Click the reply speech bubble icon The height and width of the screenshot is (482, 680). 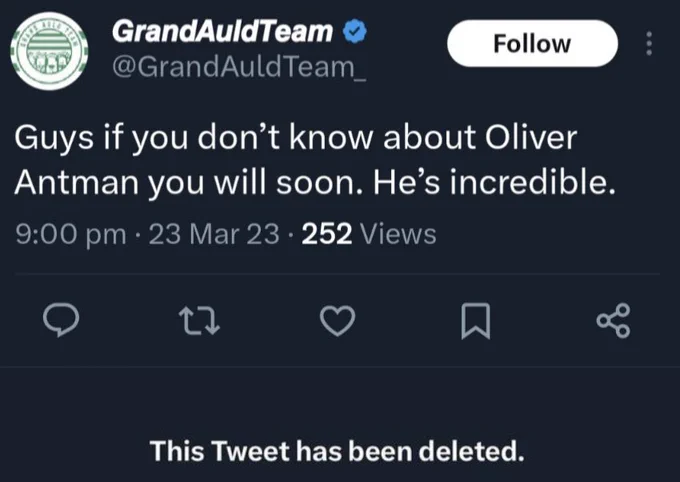coord(61,321)
